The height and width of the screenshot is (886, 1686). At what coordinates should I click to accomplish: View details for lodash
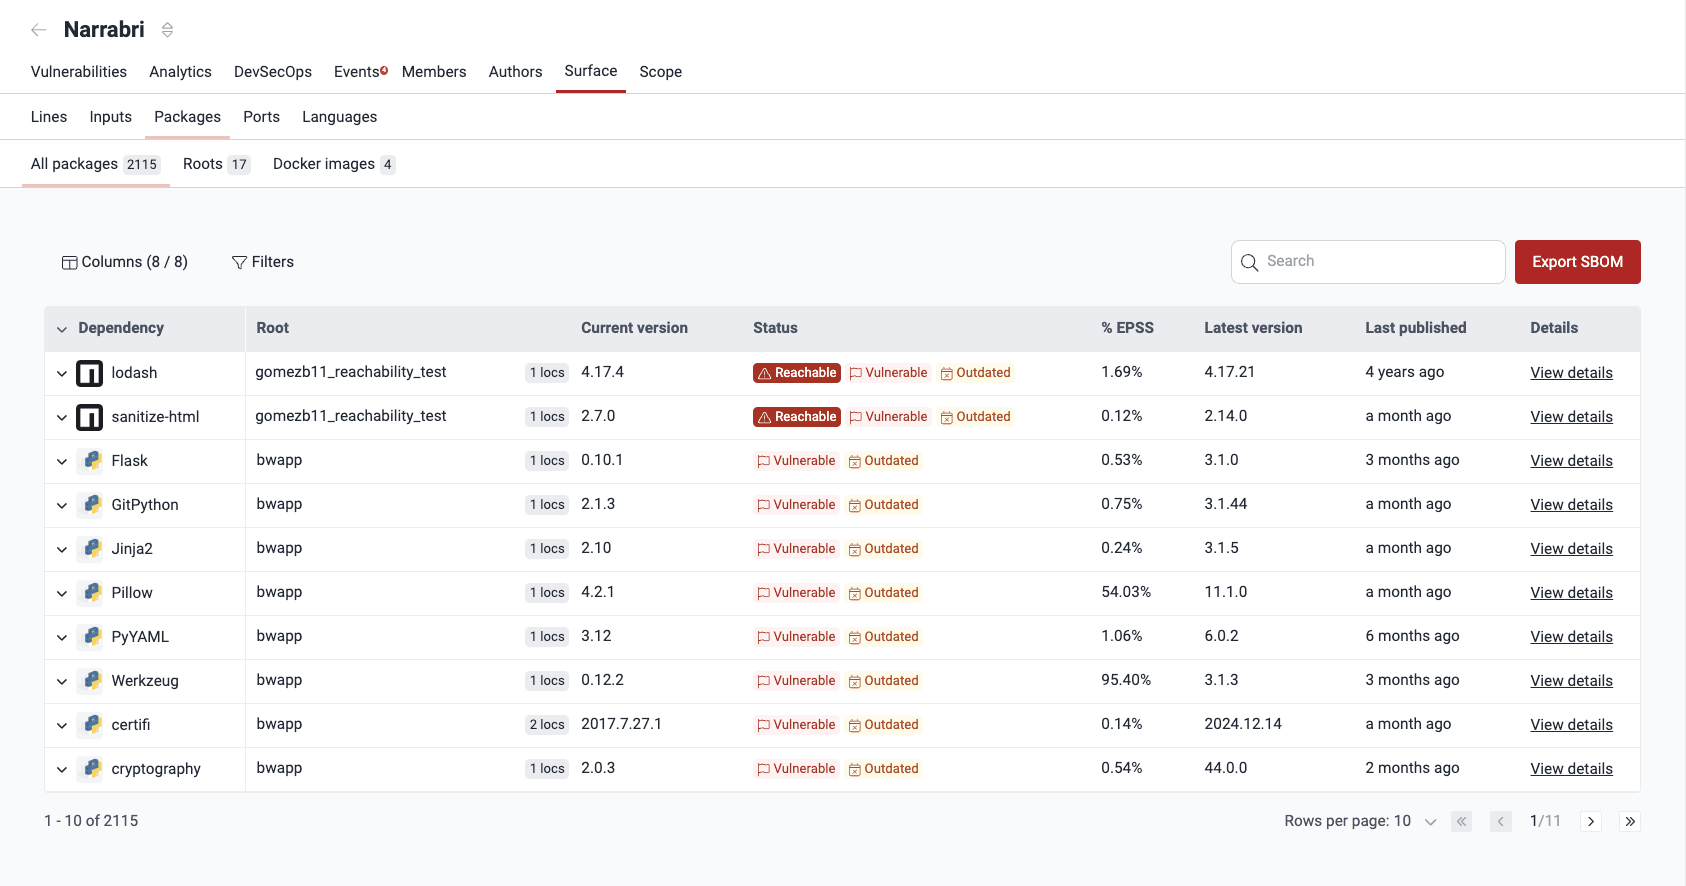tap(1571, 373)
